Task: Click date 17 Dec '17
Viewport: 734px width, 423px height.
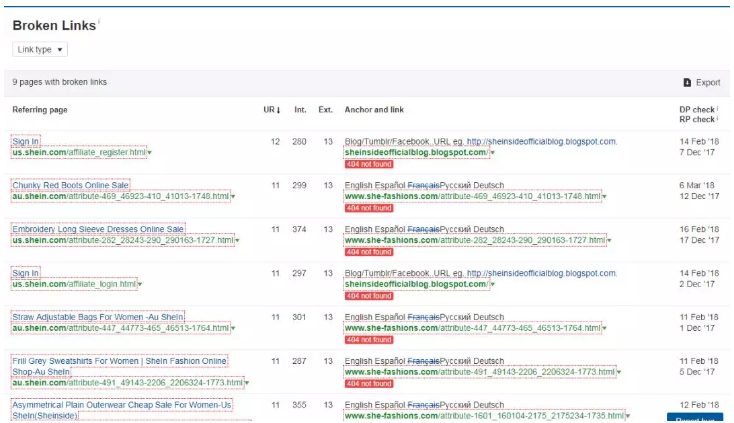Action: coord(699,241)
